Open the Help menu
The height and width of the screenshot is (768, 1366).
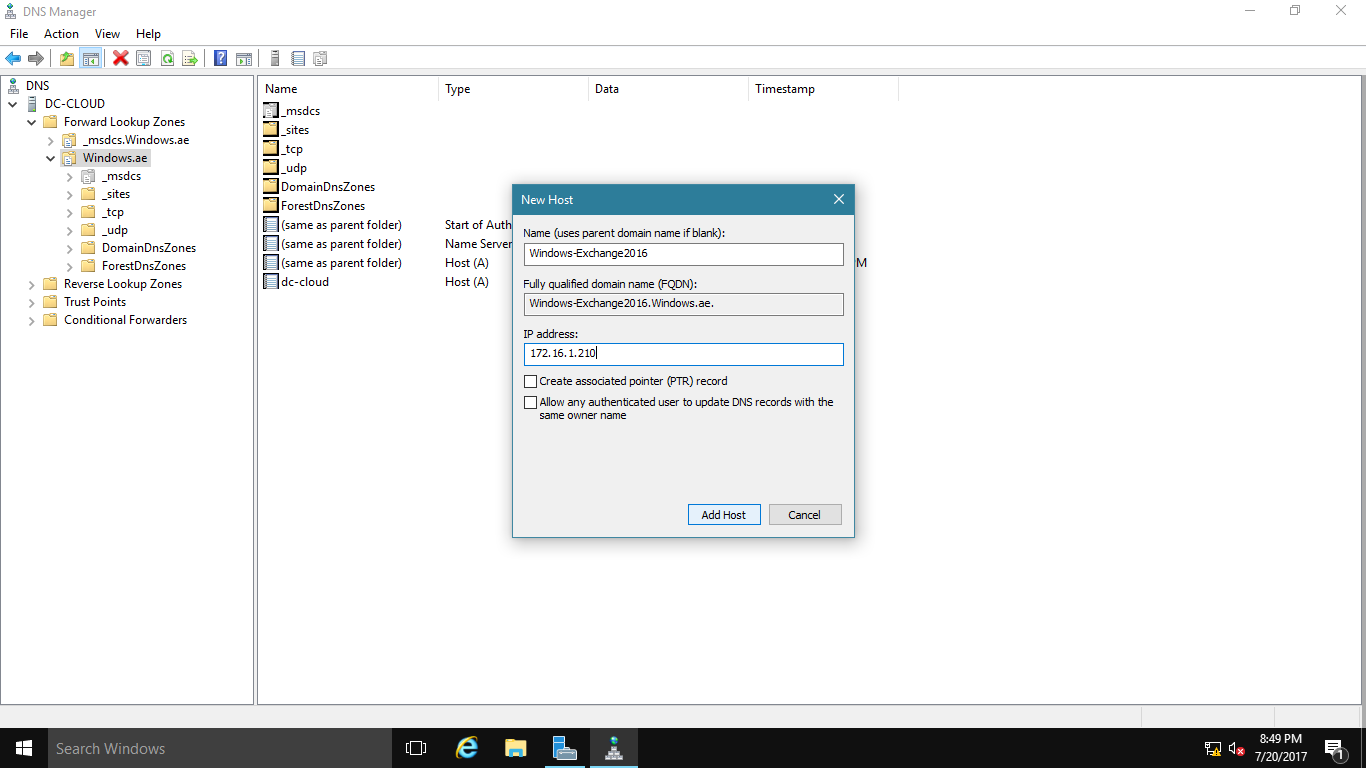(x=148, y=34)
